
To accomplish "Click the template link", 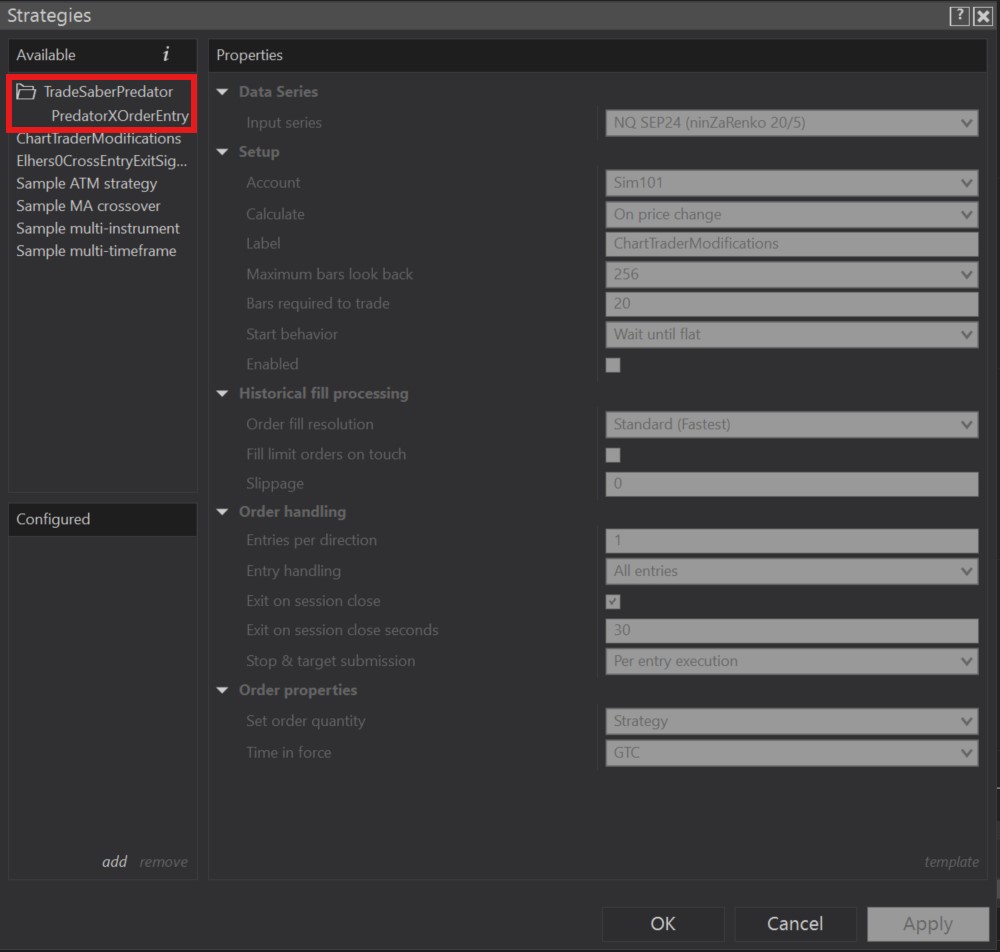I will coord(950,861).
